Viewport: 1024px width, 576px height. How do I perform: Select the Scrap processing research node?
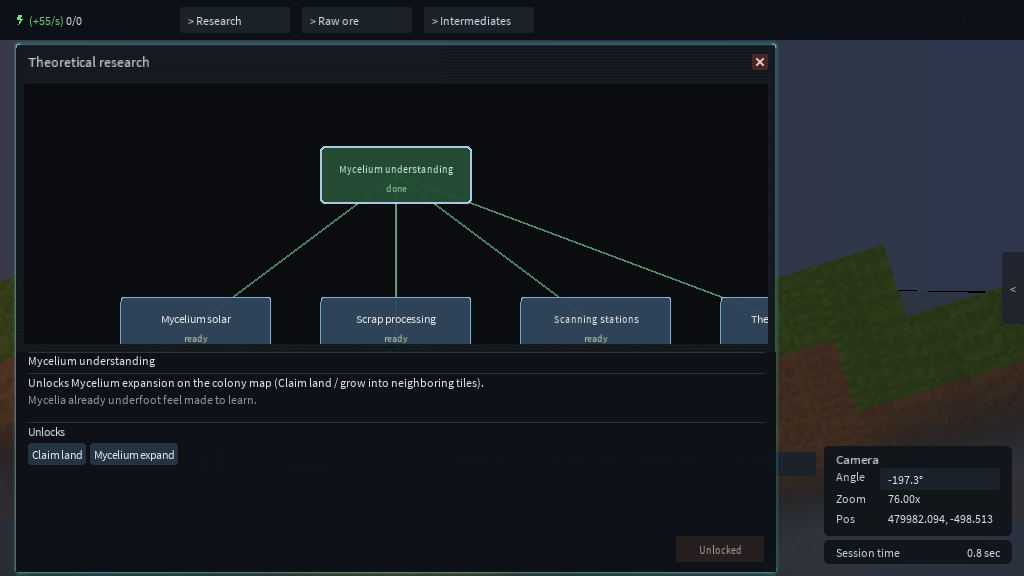pyautogui.click(x=395, y=321)
